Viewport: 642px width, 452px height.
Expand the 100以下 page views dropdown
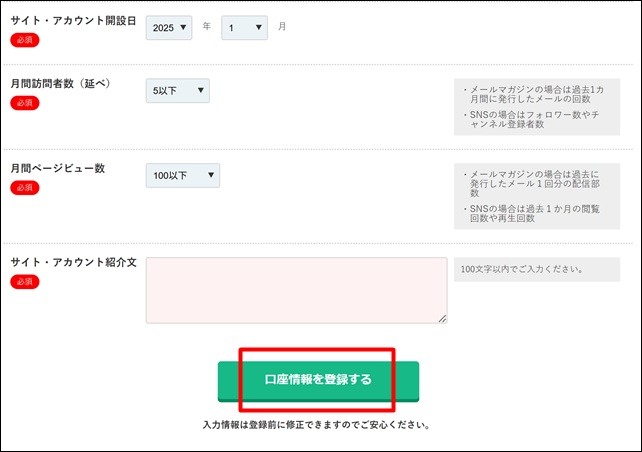182,176
